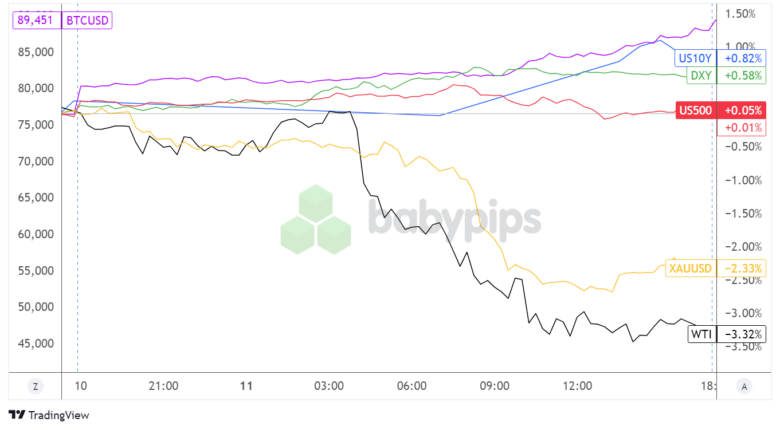Viewport: 780px width, 430px height.
Task: Click the red US500 label
Action: coord(695,110)
